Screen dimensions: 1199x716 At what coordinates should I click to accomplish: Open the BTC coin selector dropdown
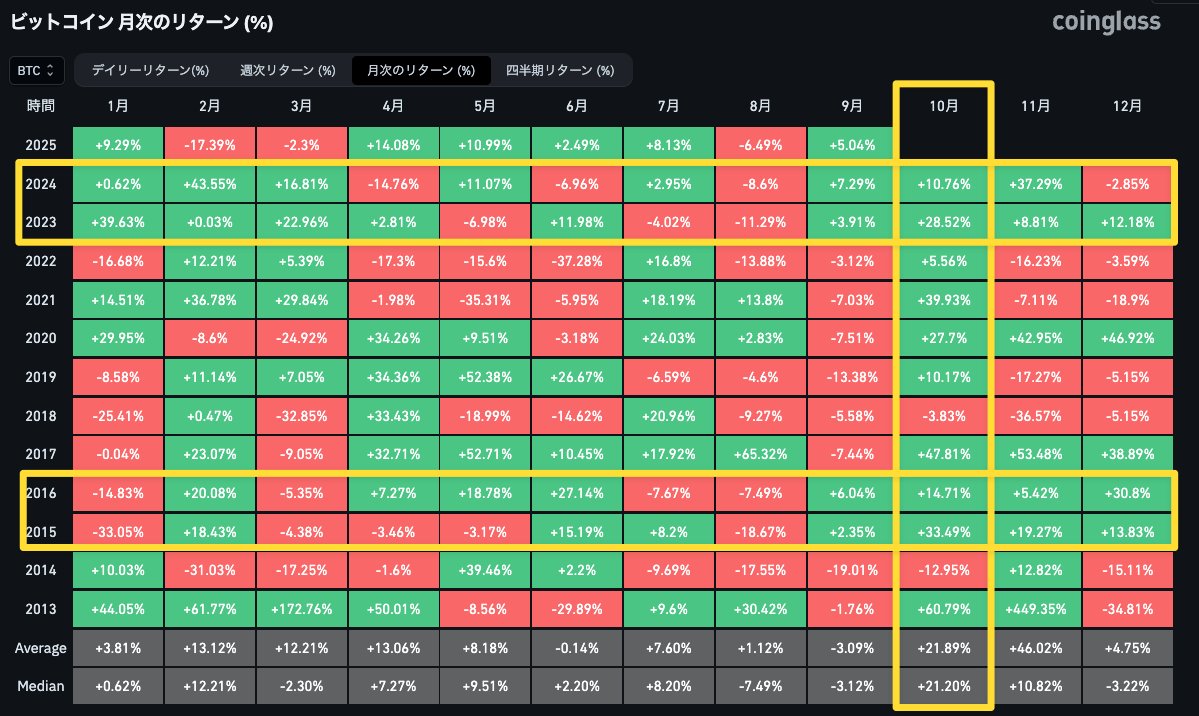(x=36, y=70)
